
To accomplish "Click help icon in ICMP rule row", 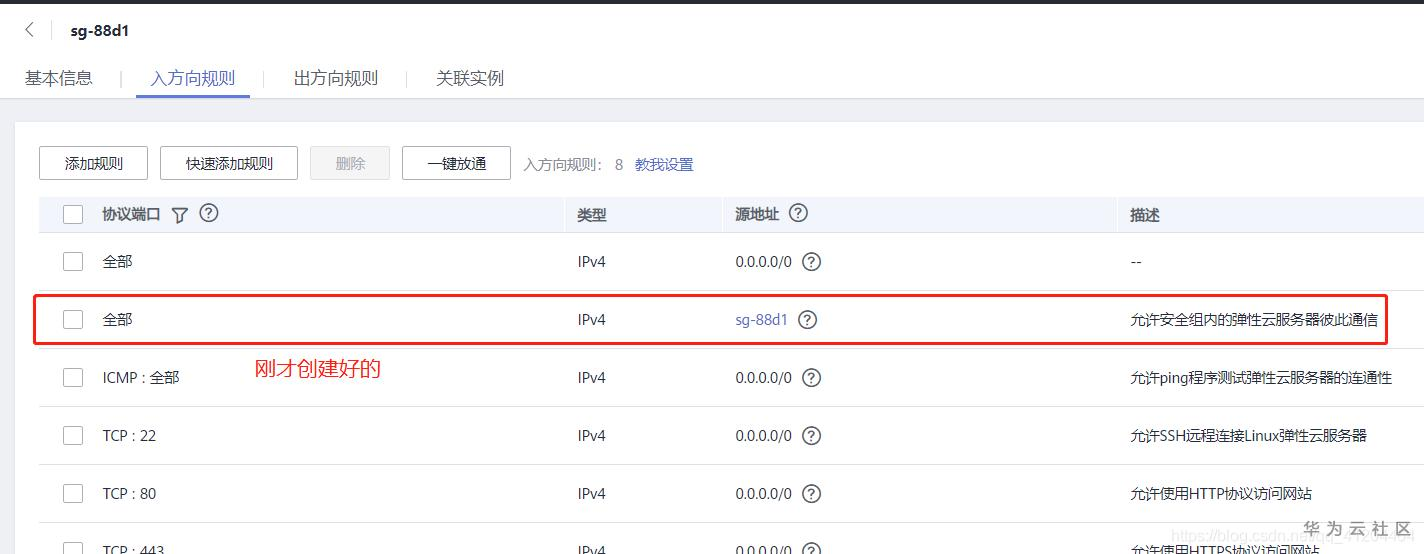I will pos(812,378).
